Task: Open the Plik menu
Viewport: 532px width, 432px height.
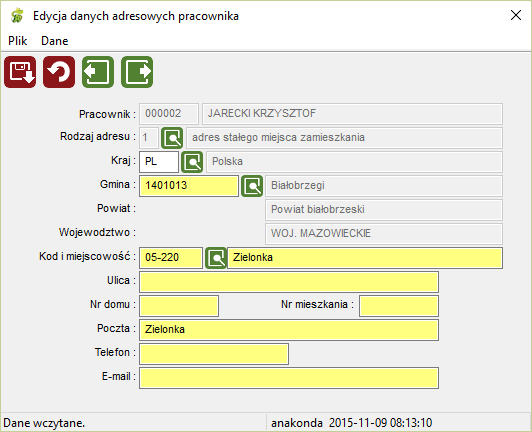Action: click(x=18, y=41)
